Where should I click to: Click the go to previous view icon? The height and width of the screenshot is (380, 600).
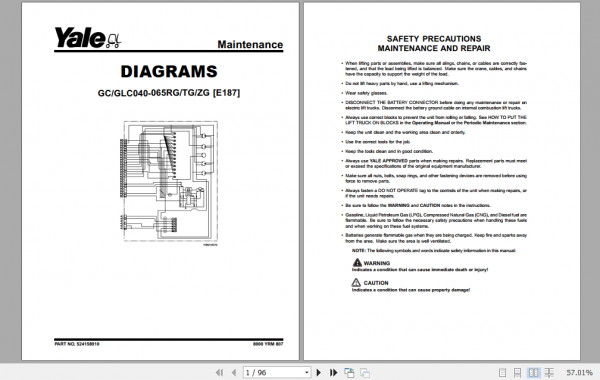[349, 372]
